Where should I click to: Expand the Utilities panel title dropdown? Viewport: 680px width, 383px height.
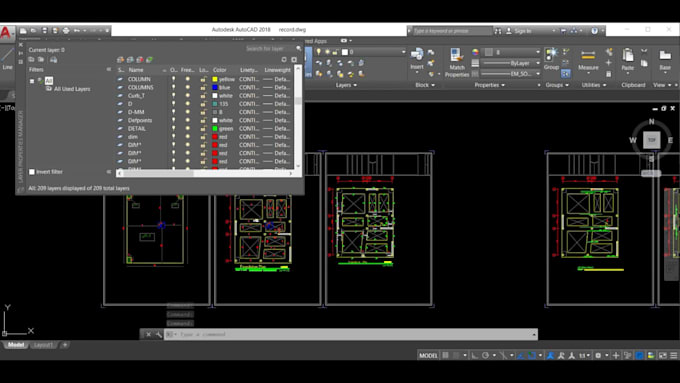point(594,85)
